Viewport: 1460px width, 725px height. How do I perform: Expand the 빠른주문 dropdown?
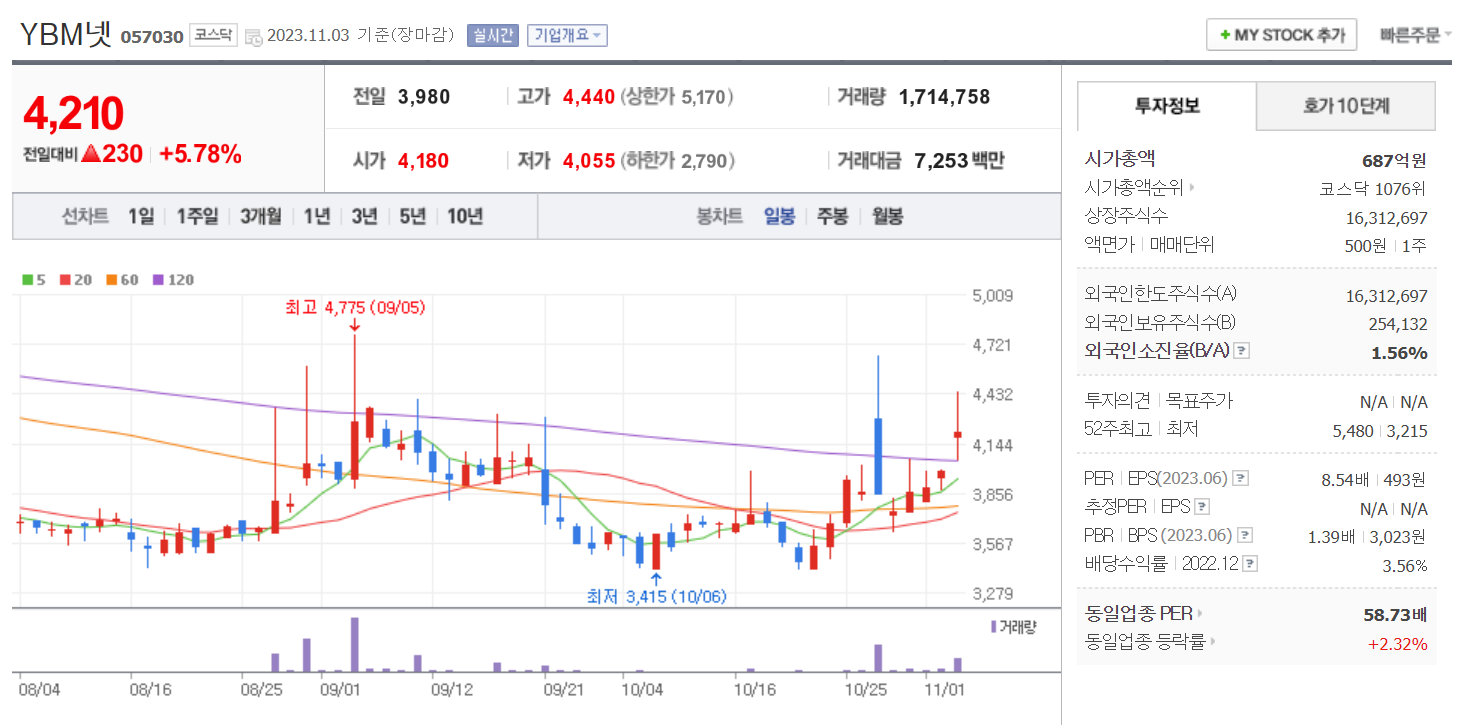click(x=1415, y=35)
